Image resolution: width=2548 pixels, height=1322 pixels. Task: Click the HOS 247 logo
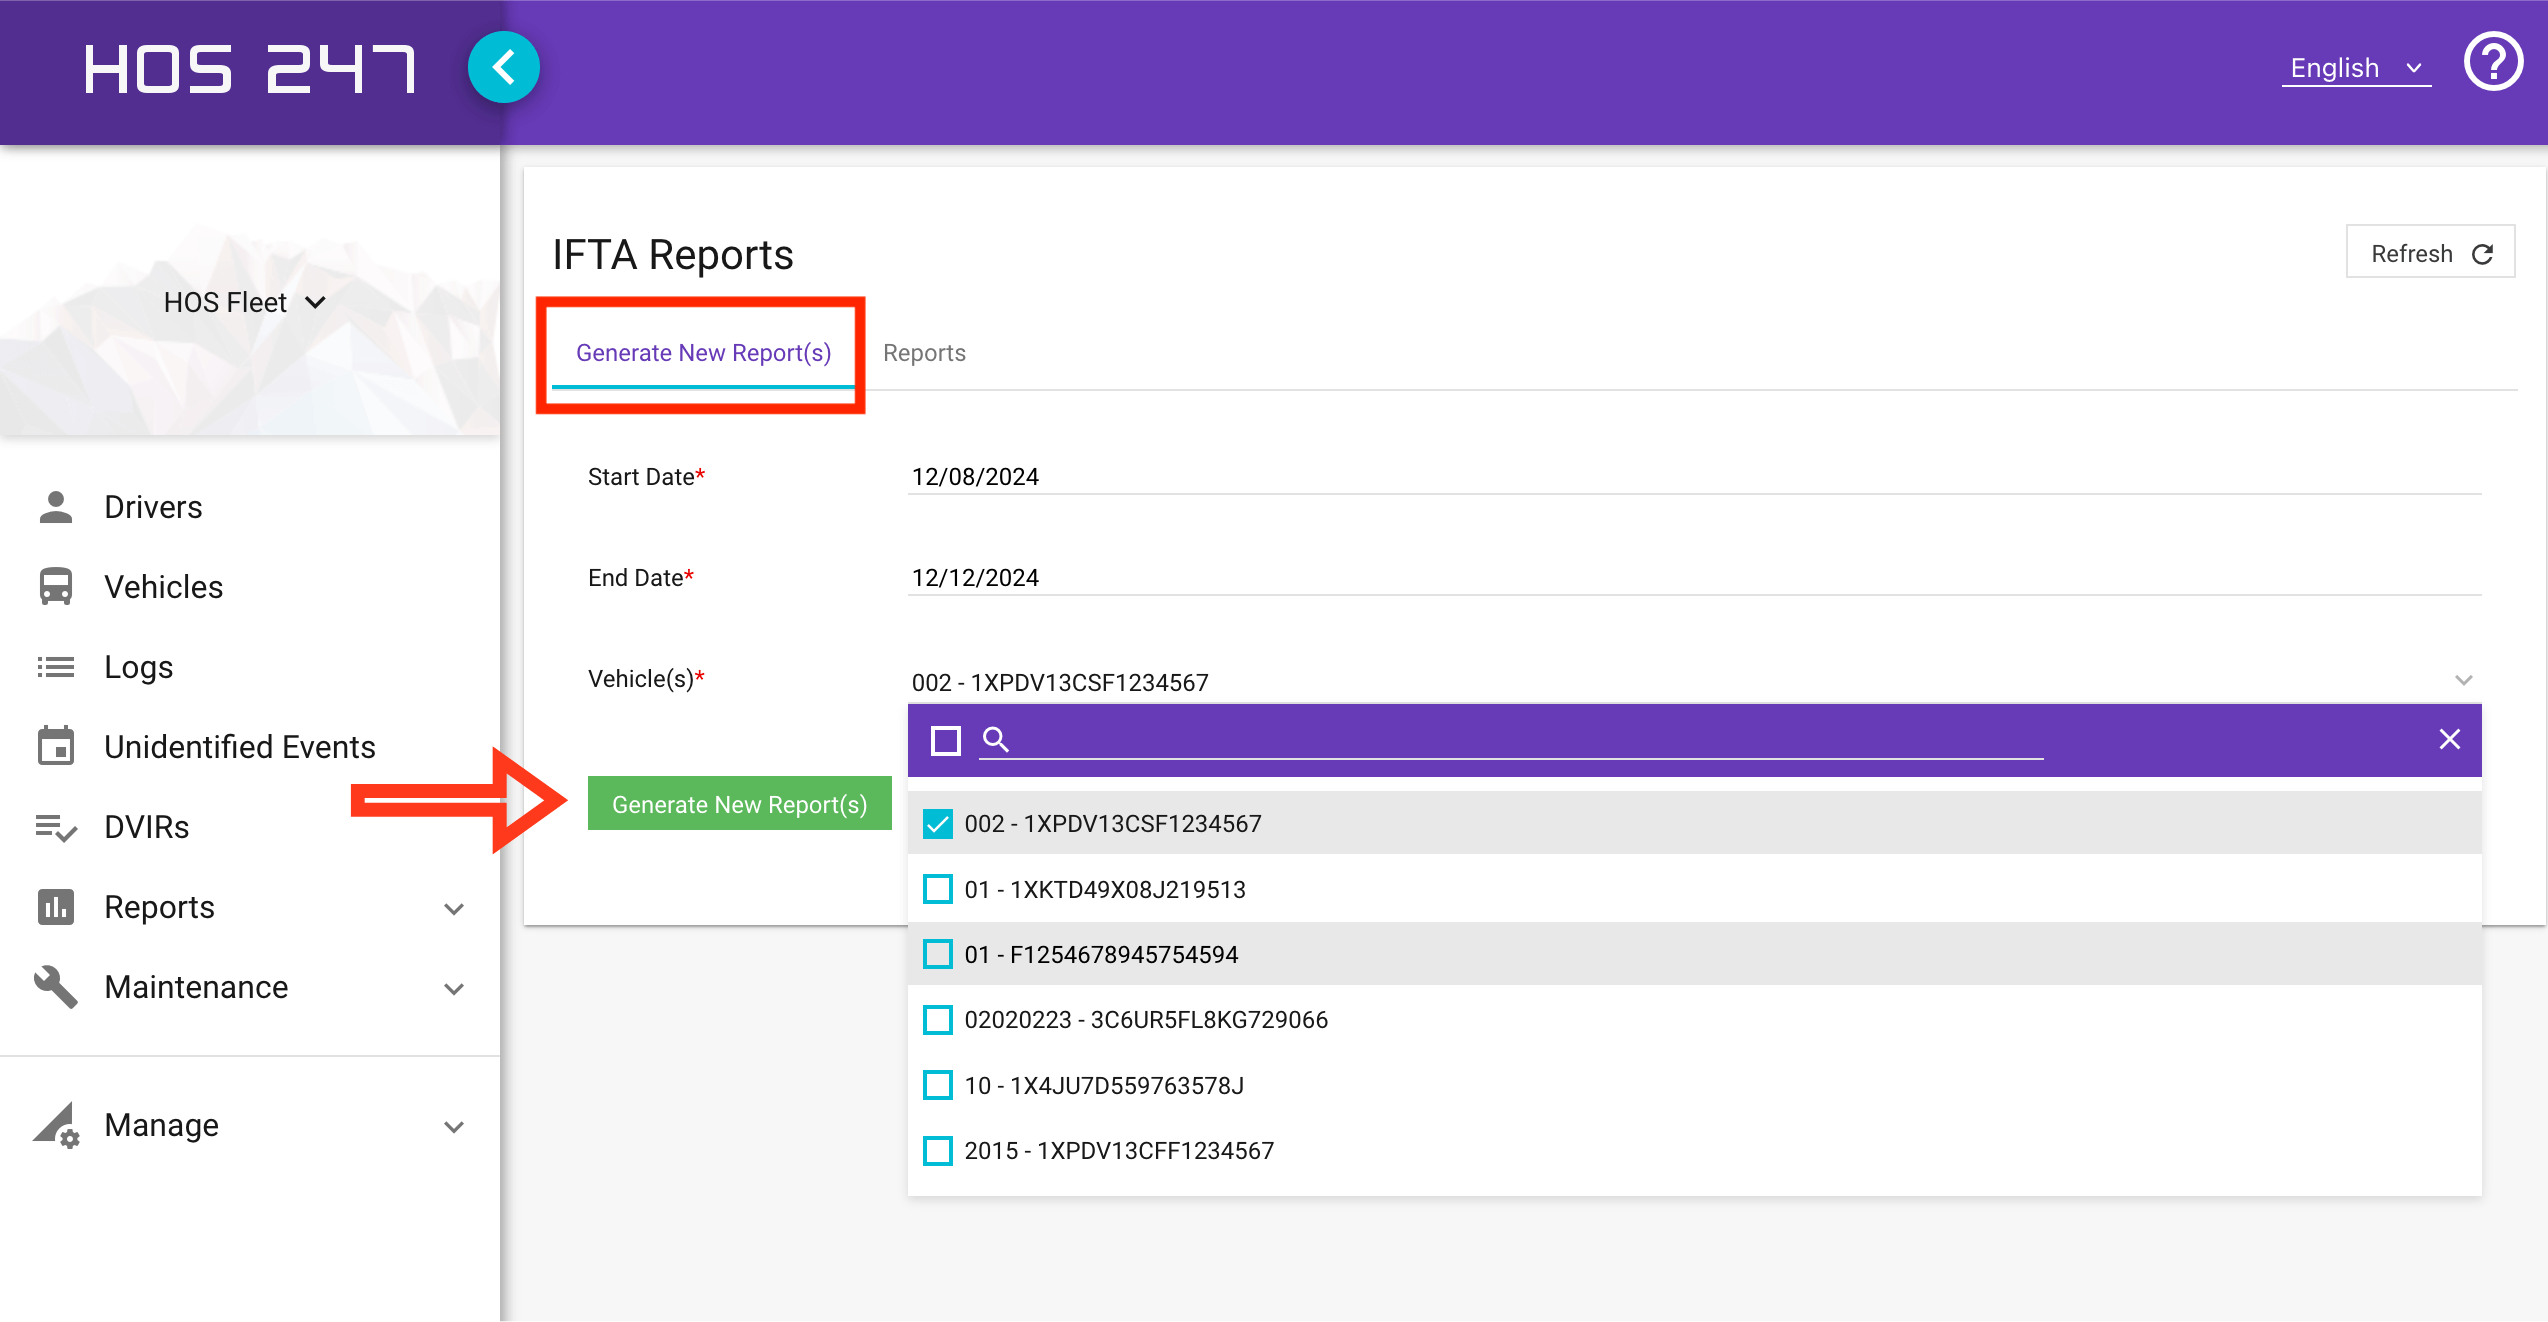(x=250, y=69)
